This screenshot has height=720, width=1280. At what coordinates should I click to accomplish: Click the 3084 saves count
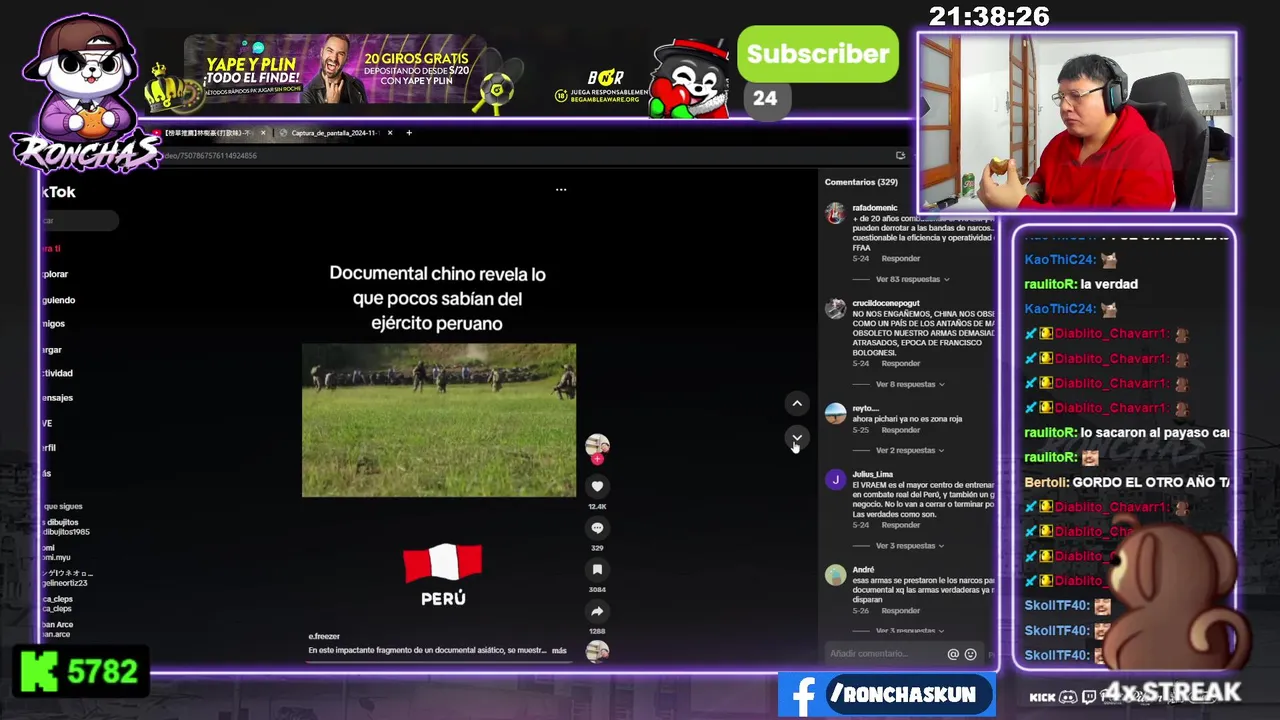click(597, 590)
